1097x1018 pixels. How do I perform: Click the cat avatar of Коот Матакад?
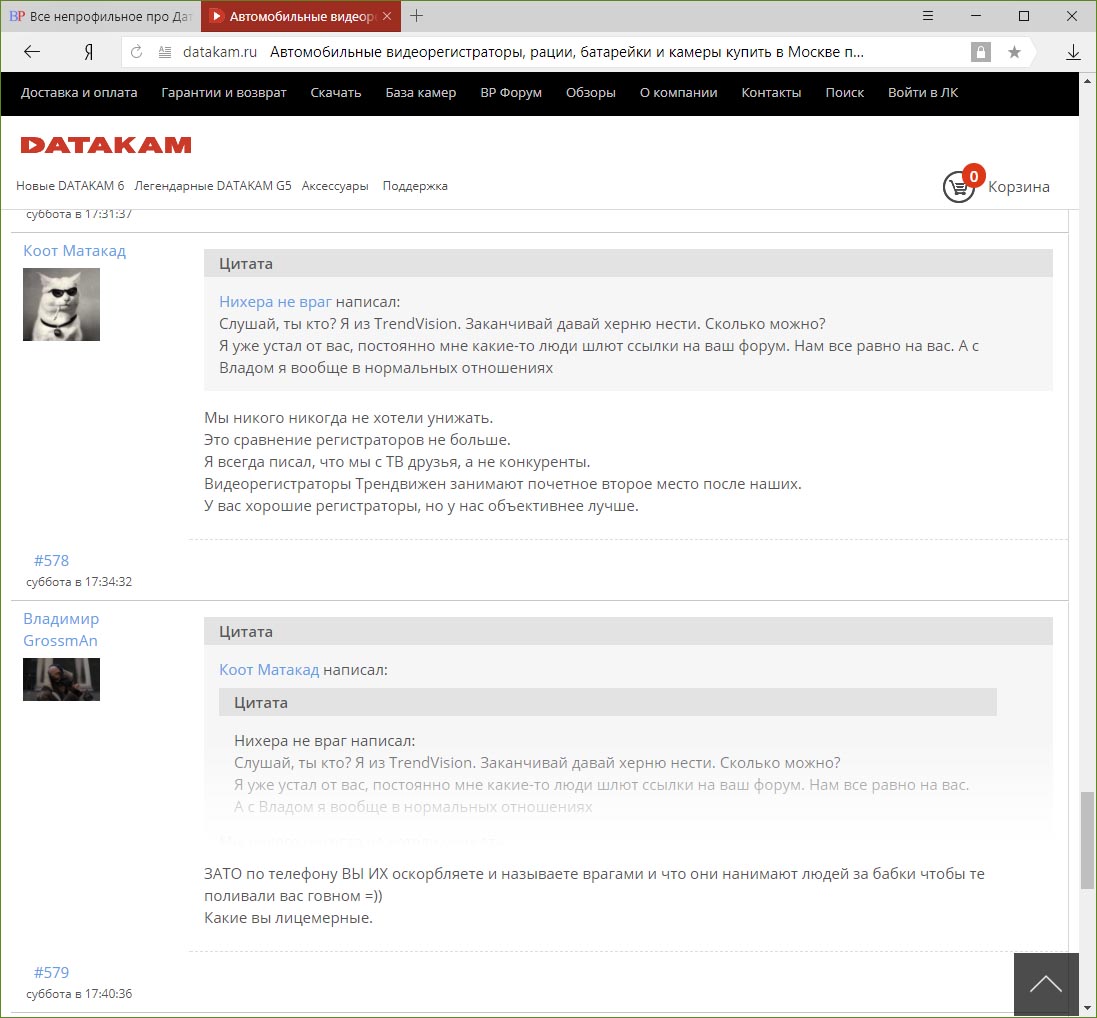pos(61,304)
